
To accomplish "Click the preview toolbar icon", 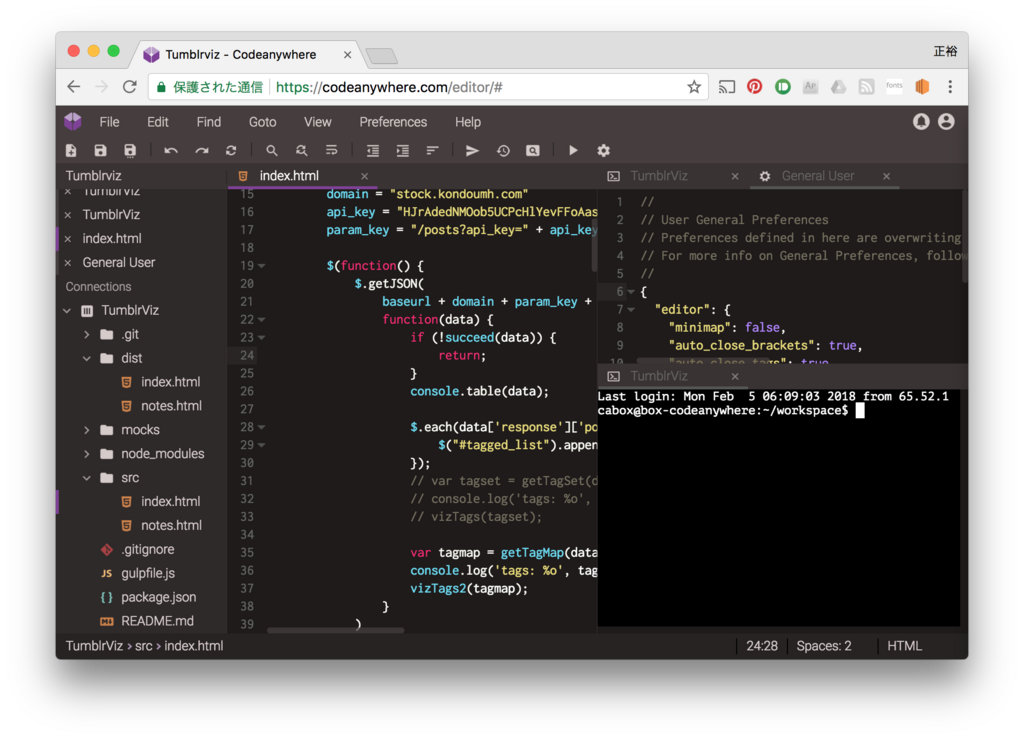I will (x=533, y=151).
